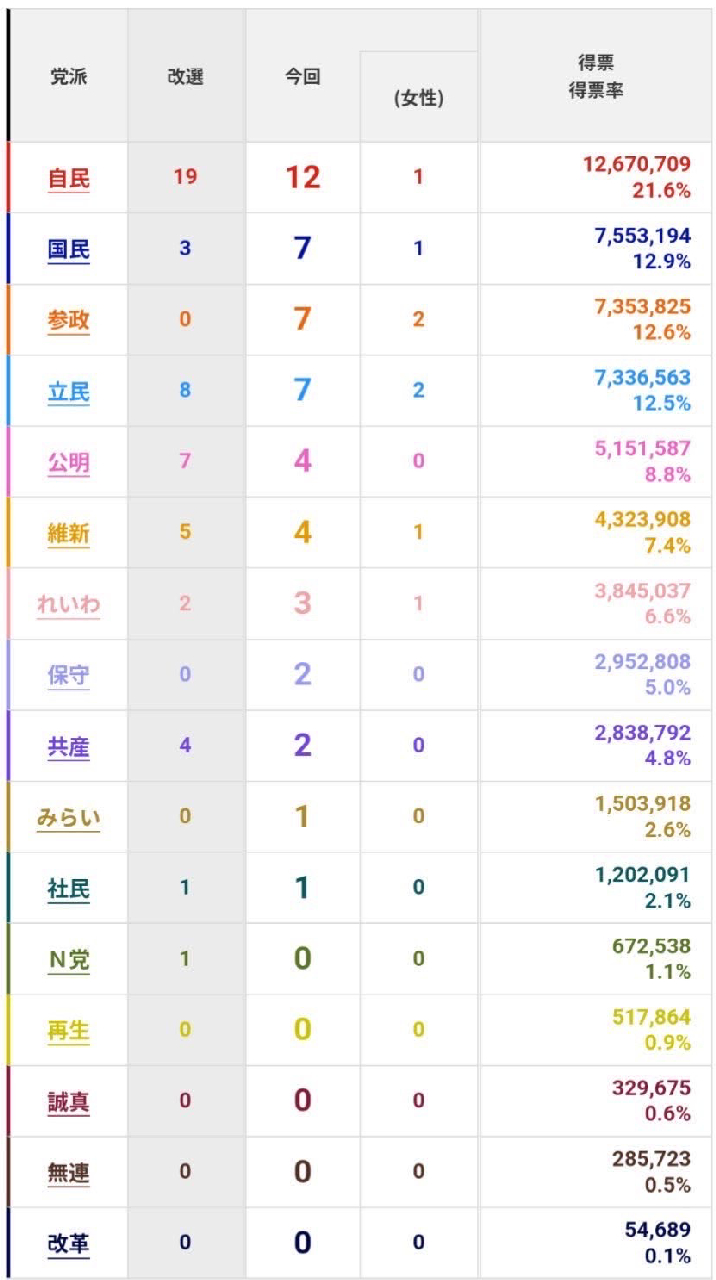Open the れいわ party link
Screen dimensions: 716x1280
click(x=68, y=605)
